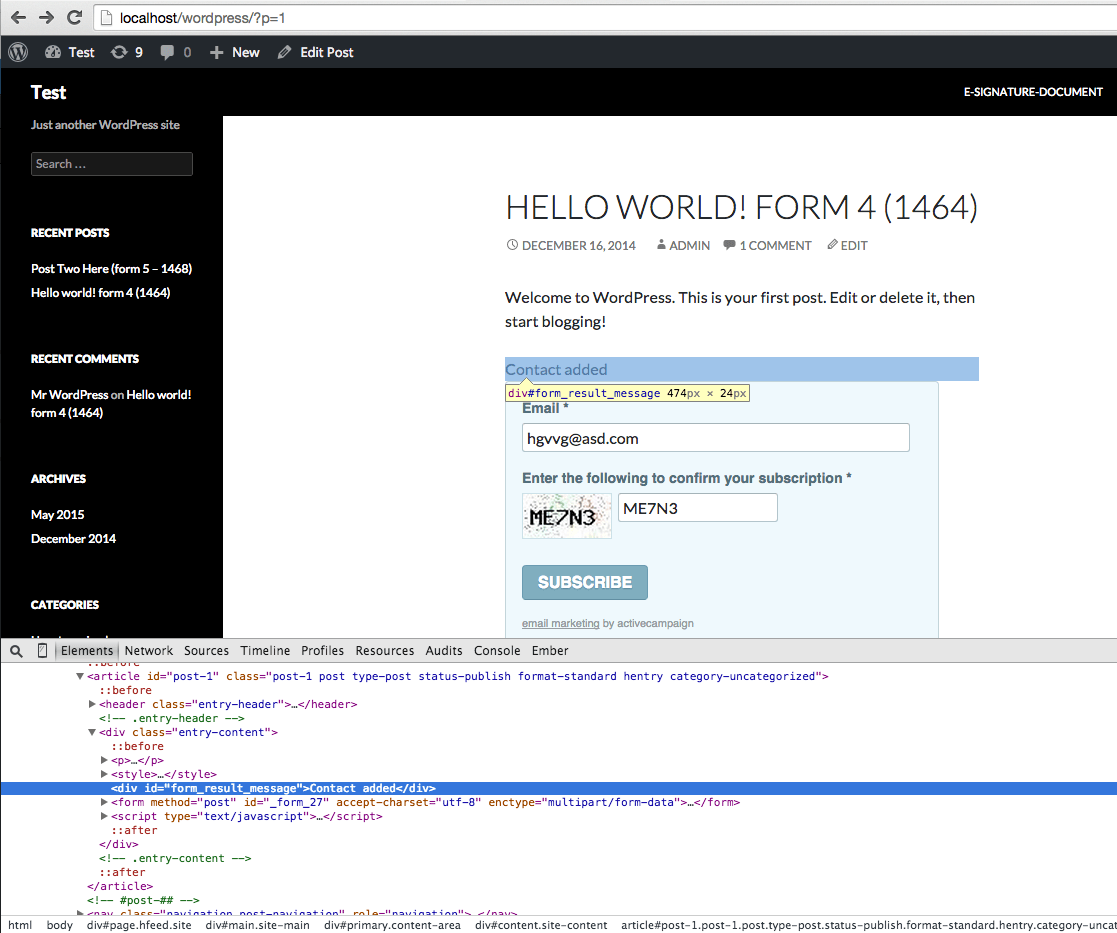
Task: Click the browser back arrow
Action: (18, 18)
